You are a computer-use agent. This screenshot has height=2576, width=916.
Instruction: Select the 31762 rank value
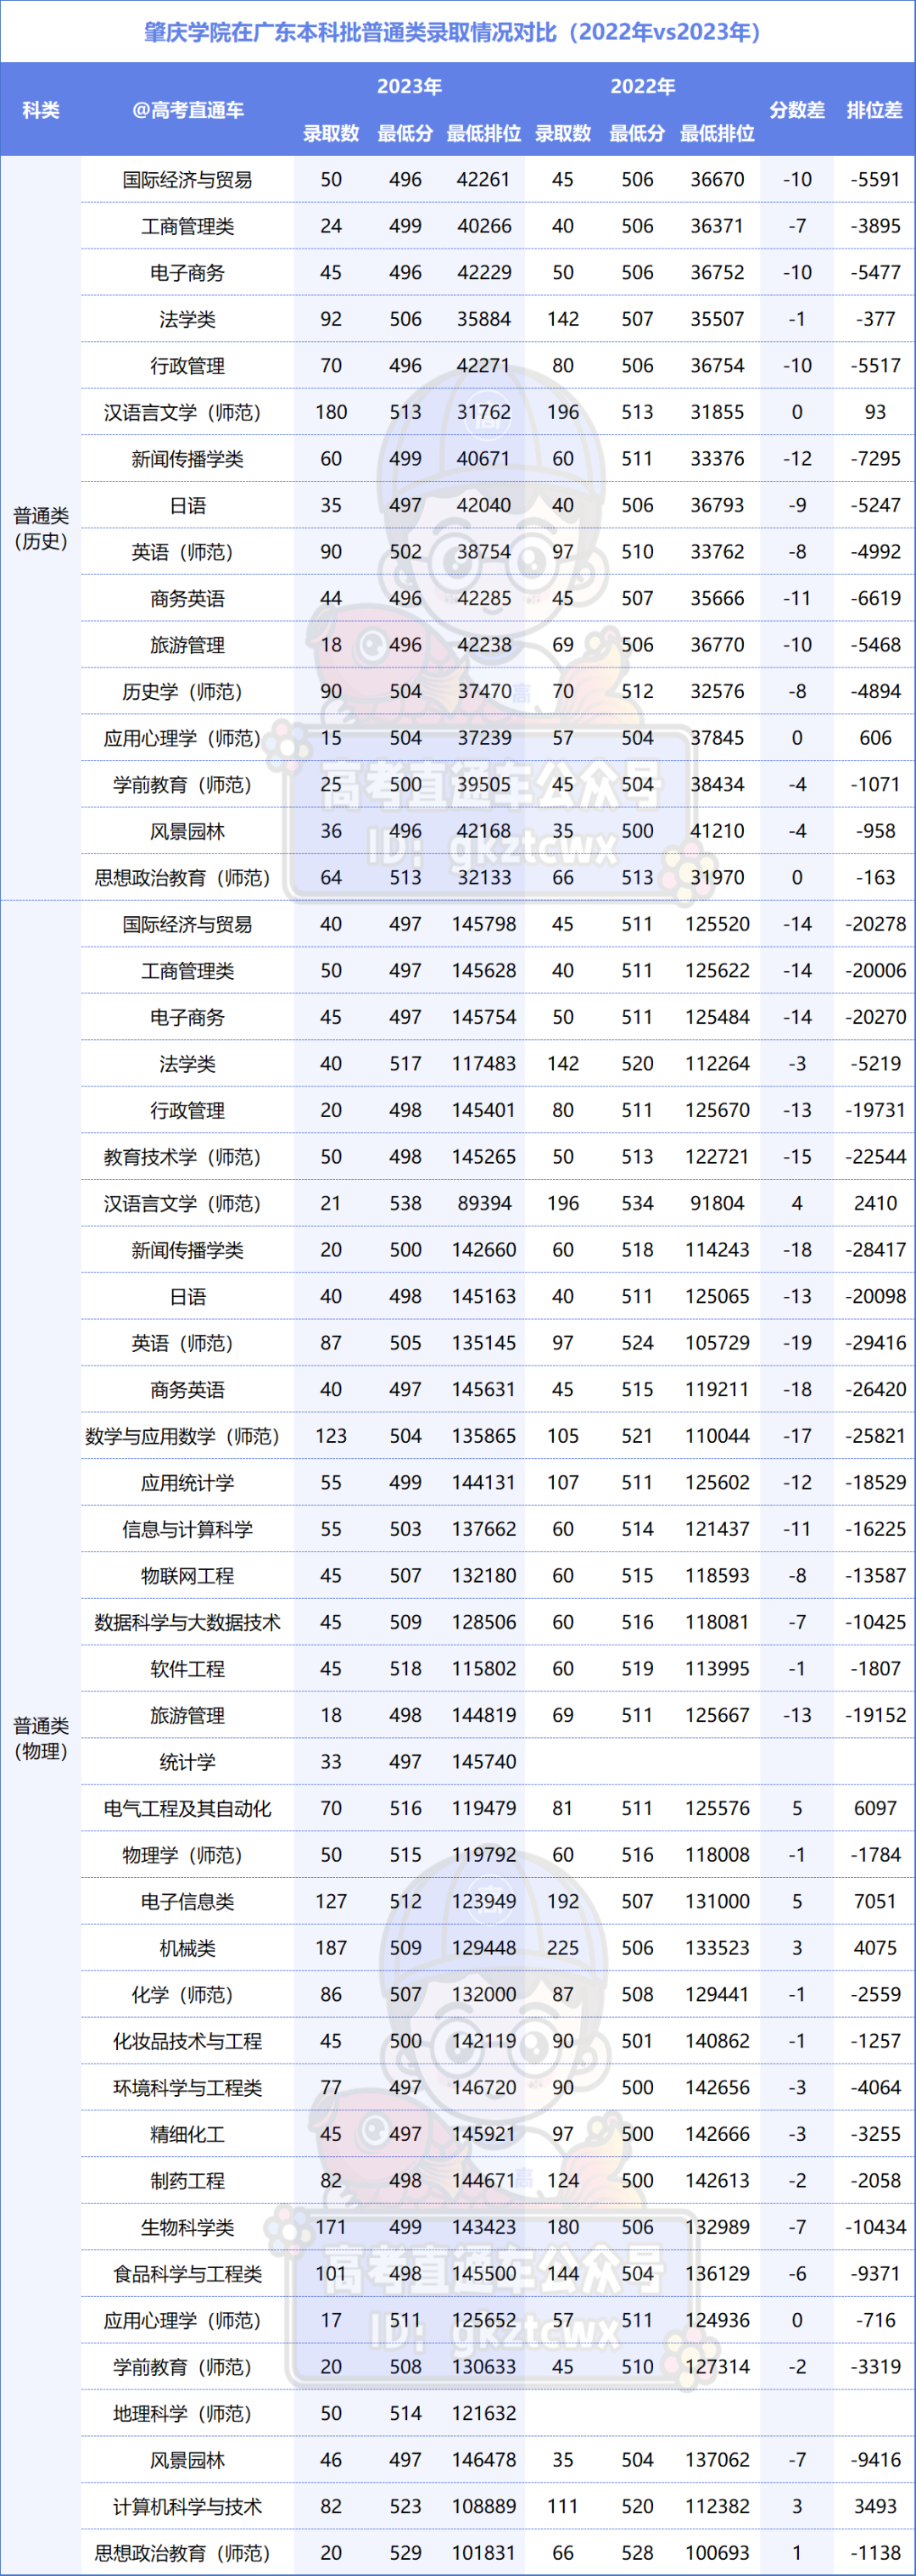(484, 412)
